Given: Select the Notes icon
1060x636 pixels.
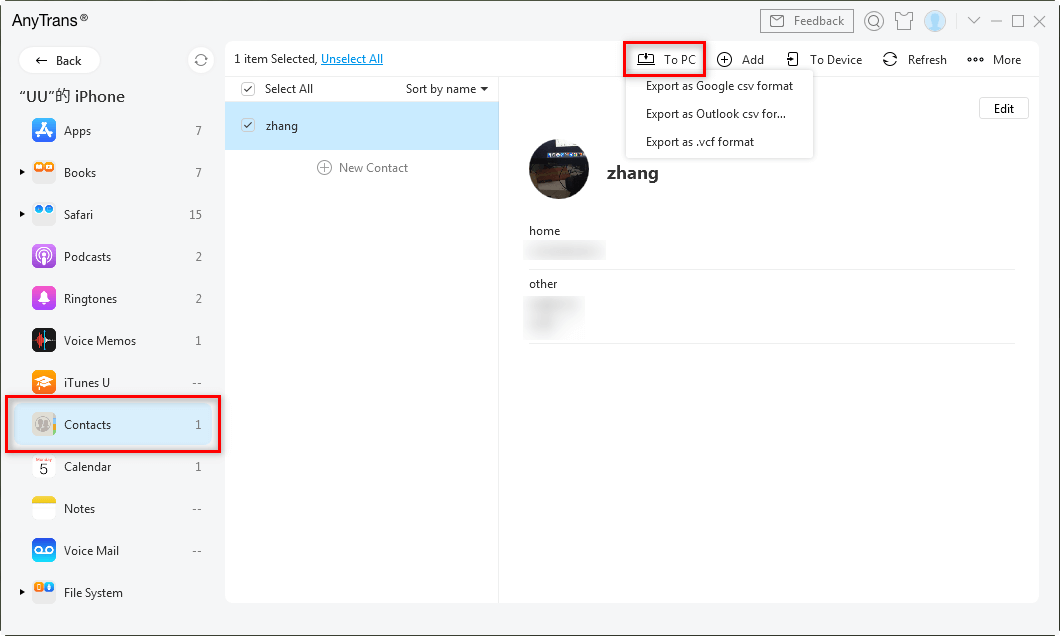Looking at the screenshot, I should pos(44,508).
